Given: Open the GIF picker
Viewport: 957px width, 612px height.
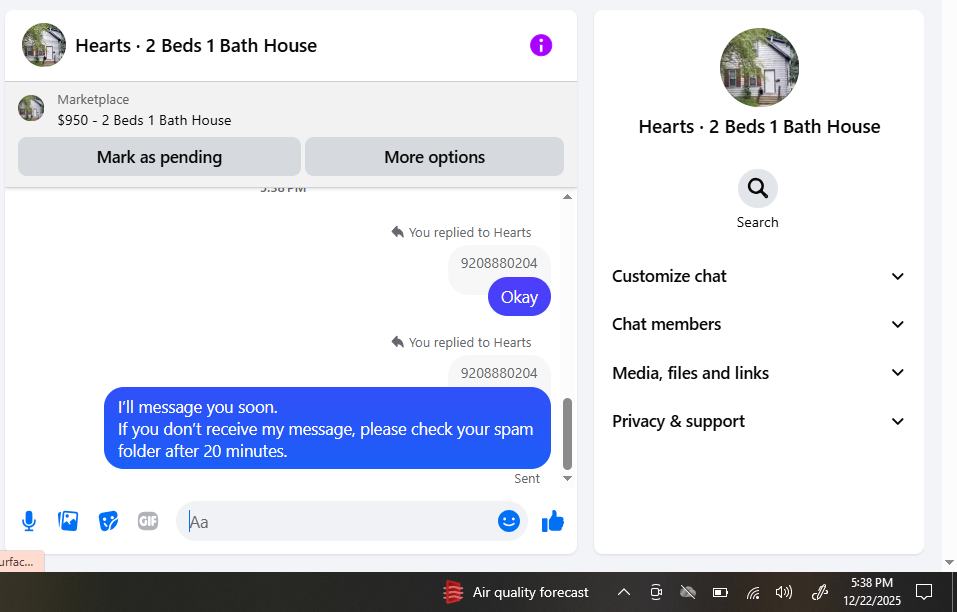Looking at the screenshot, I should (x=148, y=521).
